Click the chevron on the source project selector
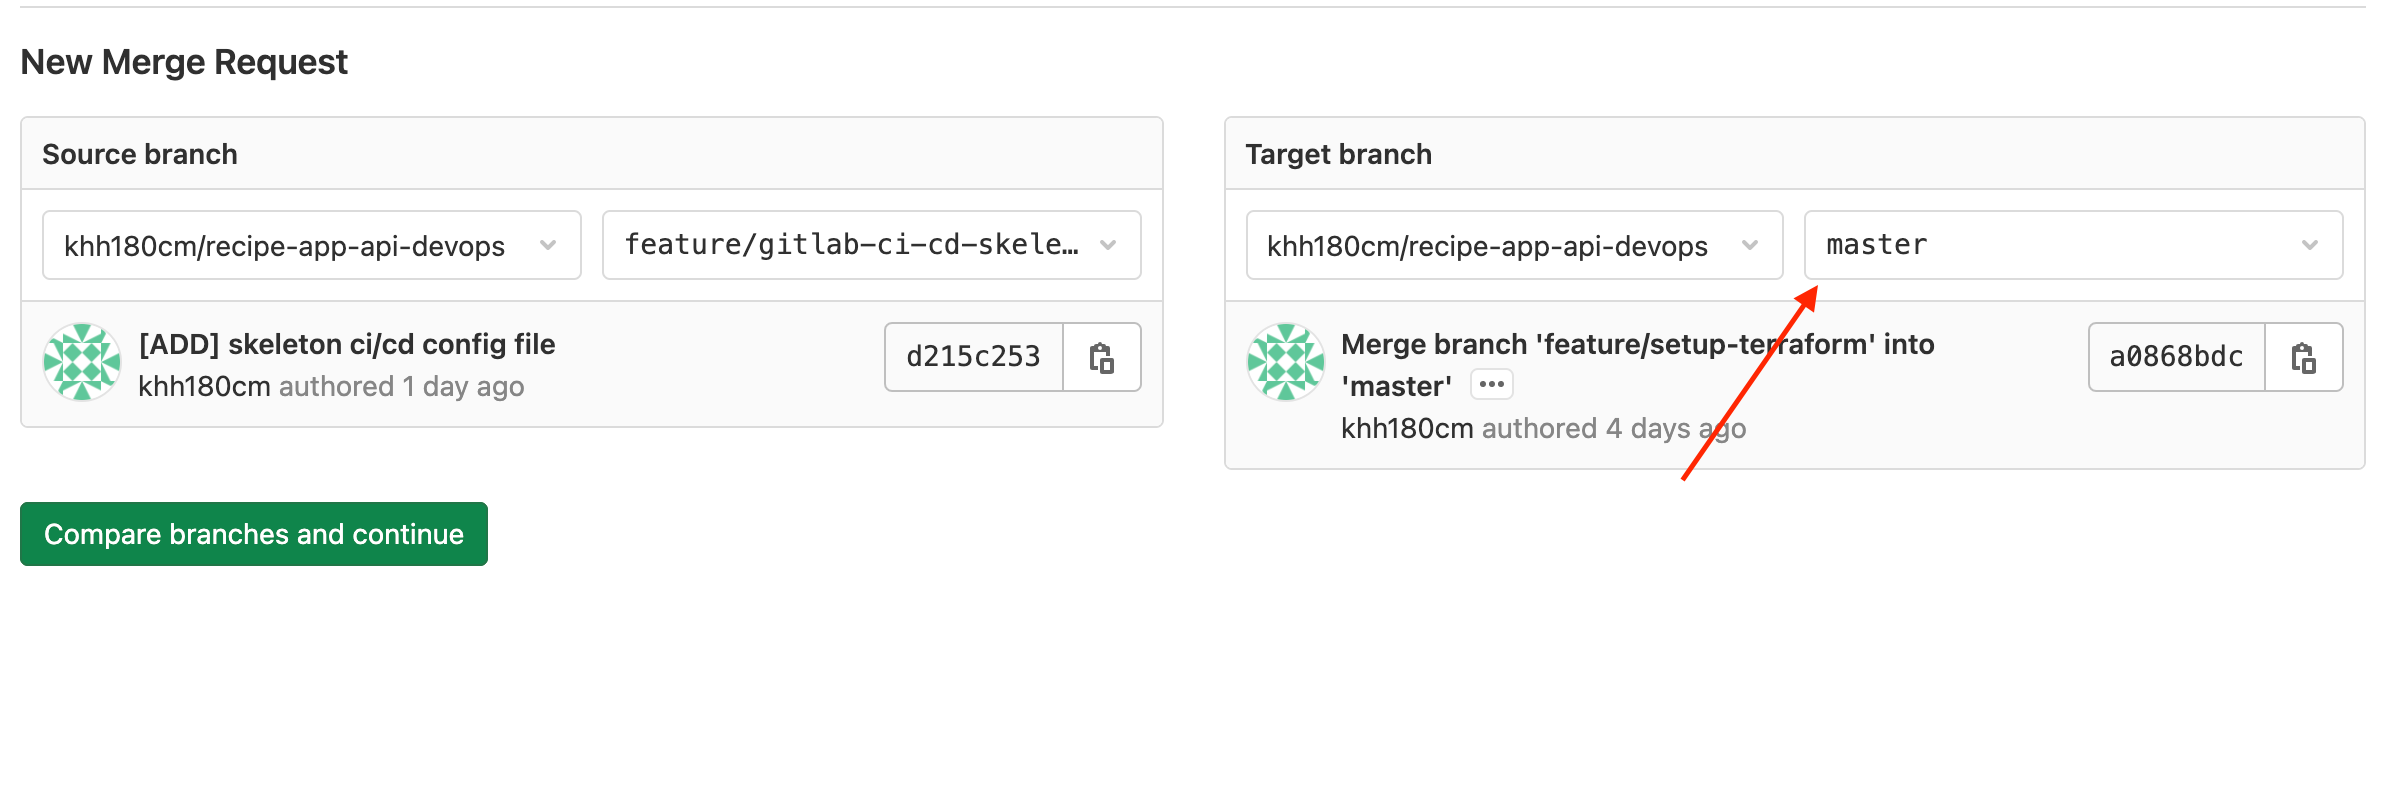 [x=548, y=245]
